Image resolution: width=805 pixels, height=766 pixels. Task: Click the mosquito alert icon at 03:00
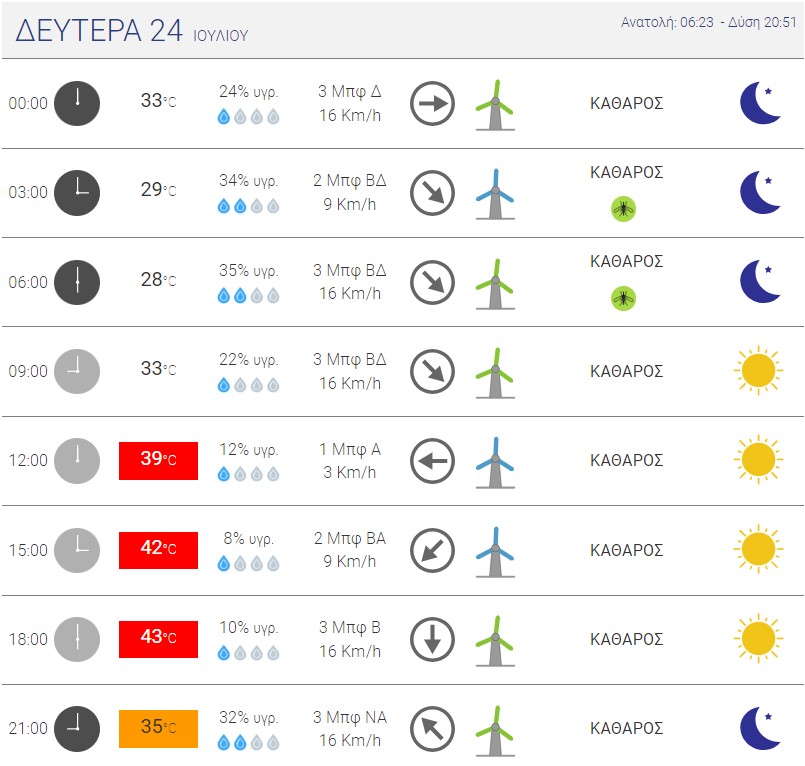[x=624, y=209]
